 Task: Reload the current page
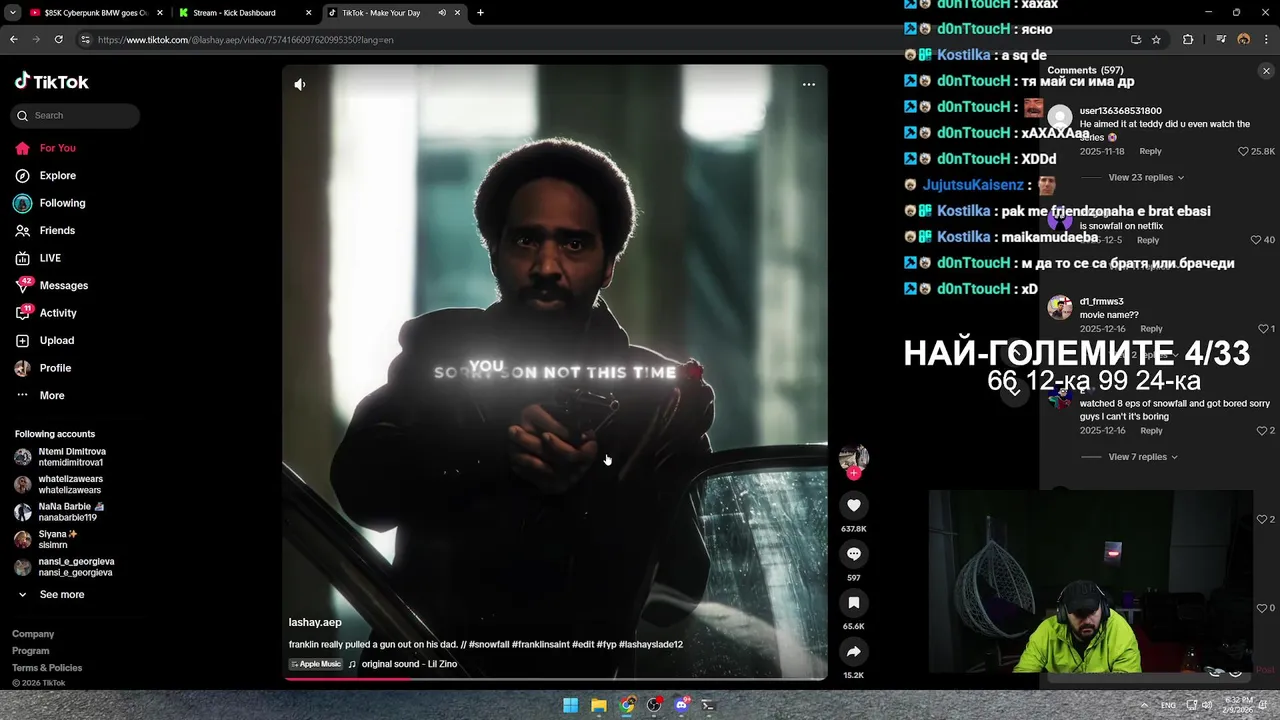point(59,40)
